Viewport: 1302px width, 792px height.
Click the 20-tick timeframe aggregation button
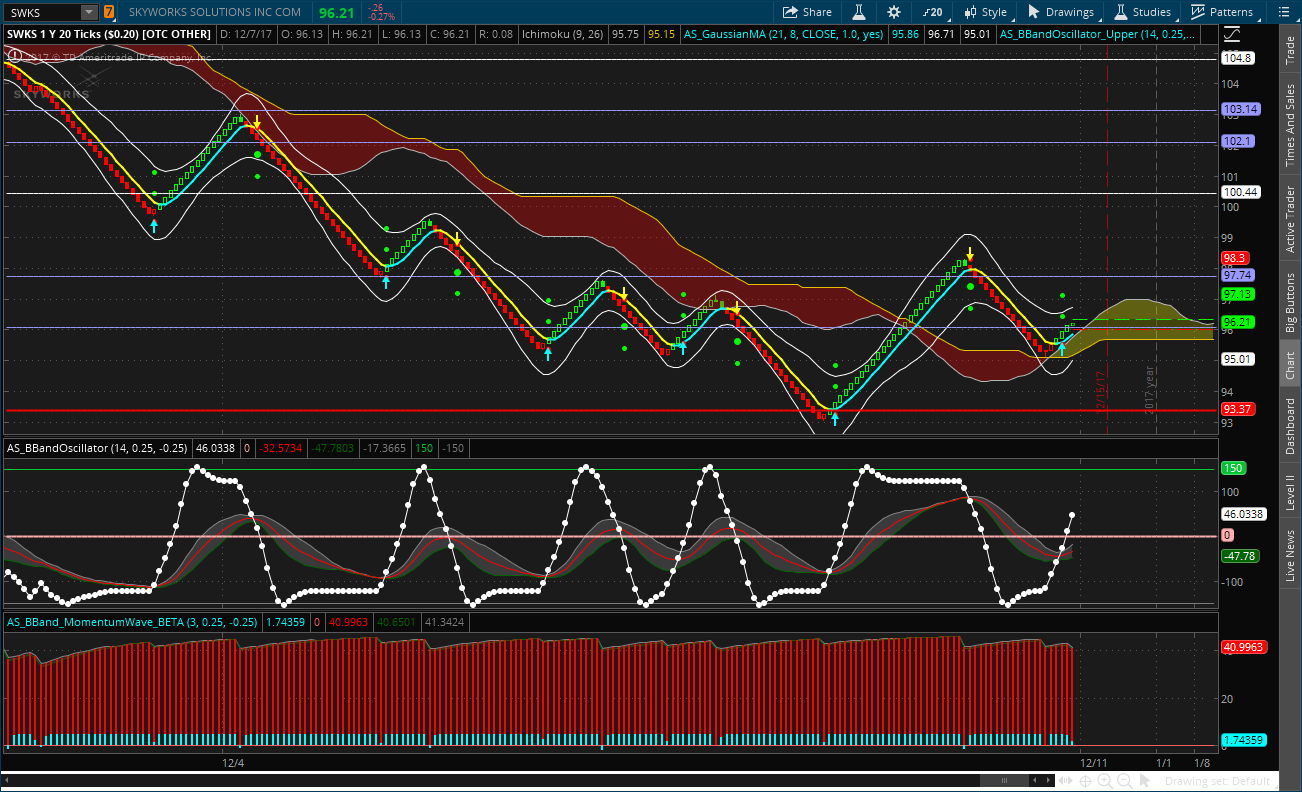pyautogui.click(x=932, y=12)
